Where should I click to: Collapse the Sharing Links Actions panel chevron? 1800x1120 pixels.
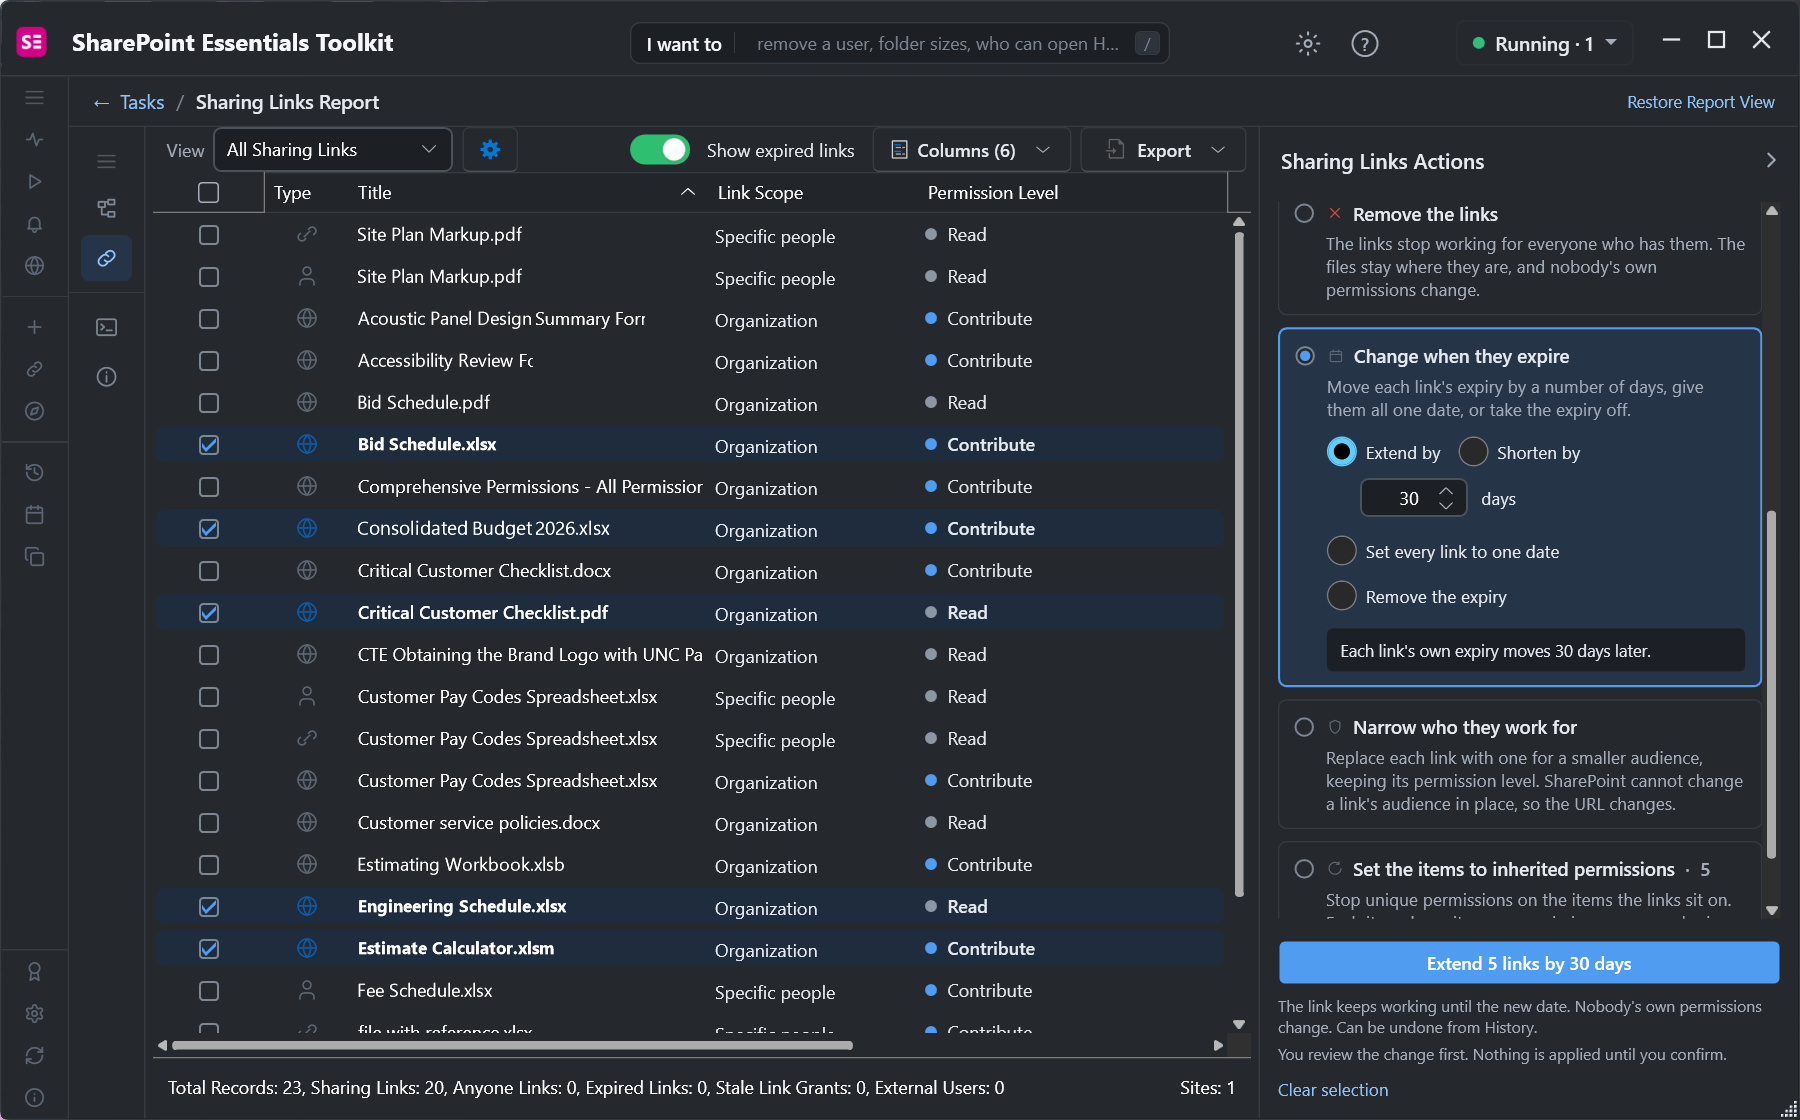click(1771, 160)
